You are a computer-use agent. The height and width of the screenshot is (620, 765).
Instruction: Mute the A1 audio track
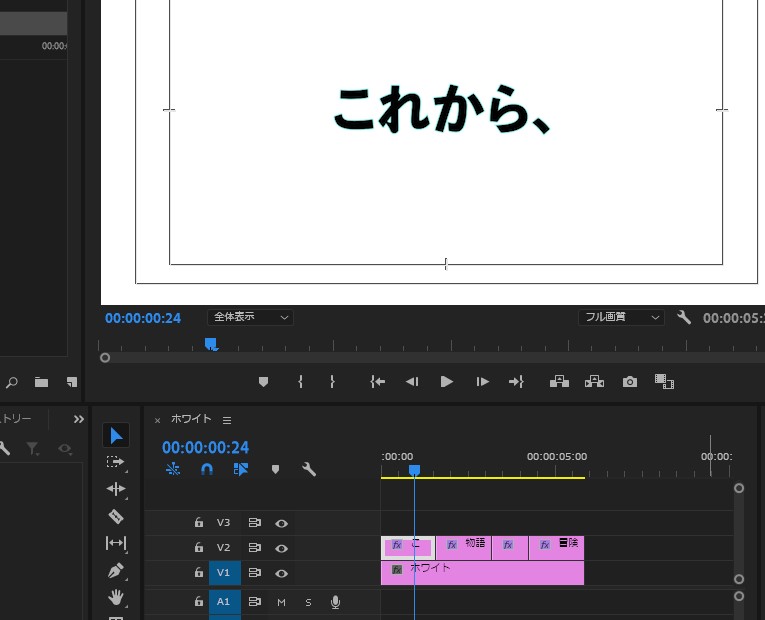pyautogui.click(x=281, y=602)
